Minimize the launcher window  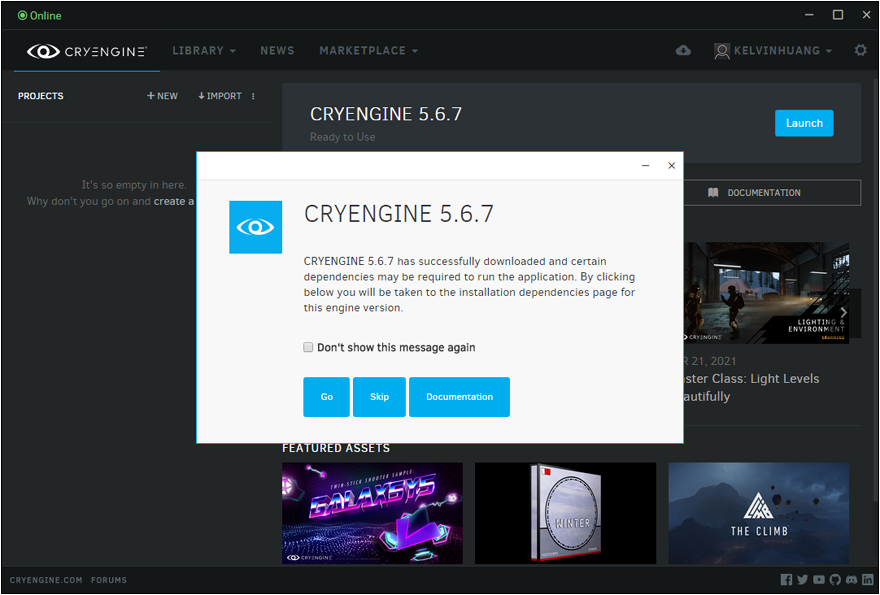click(809, 15)
